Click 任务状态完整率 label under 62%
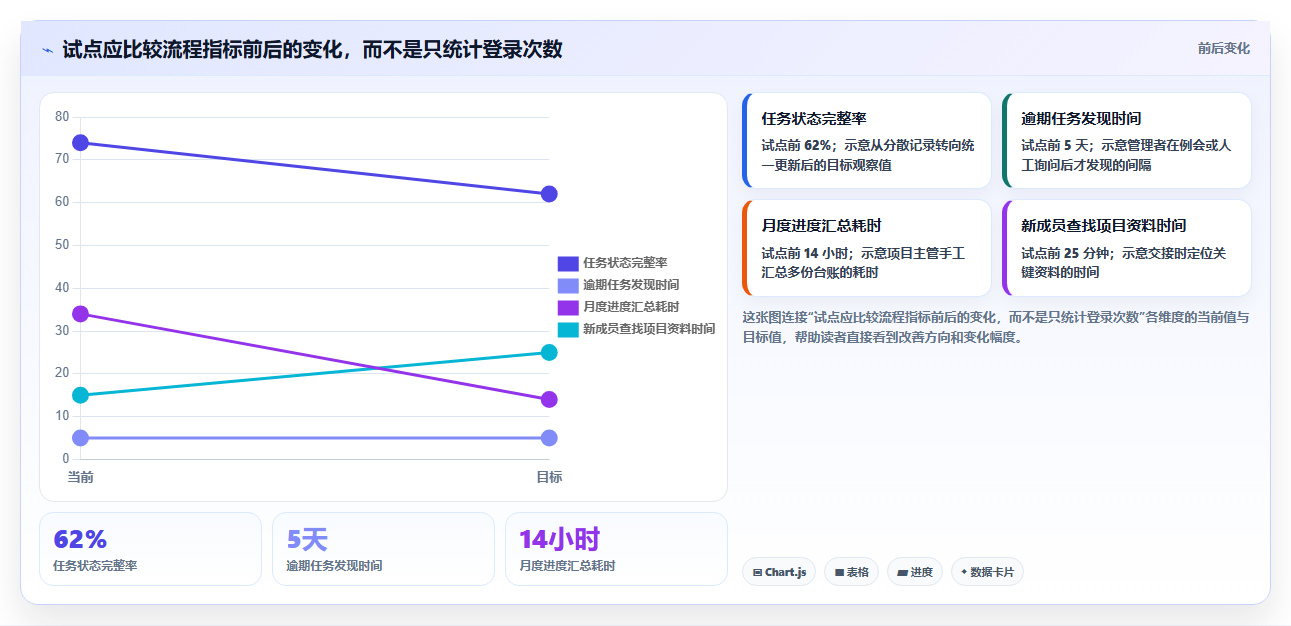 tap(95, 566)
